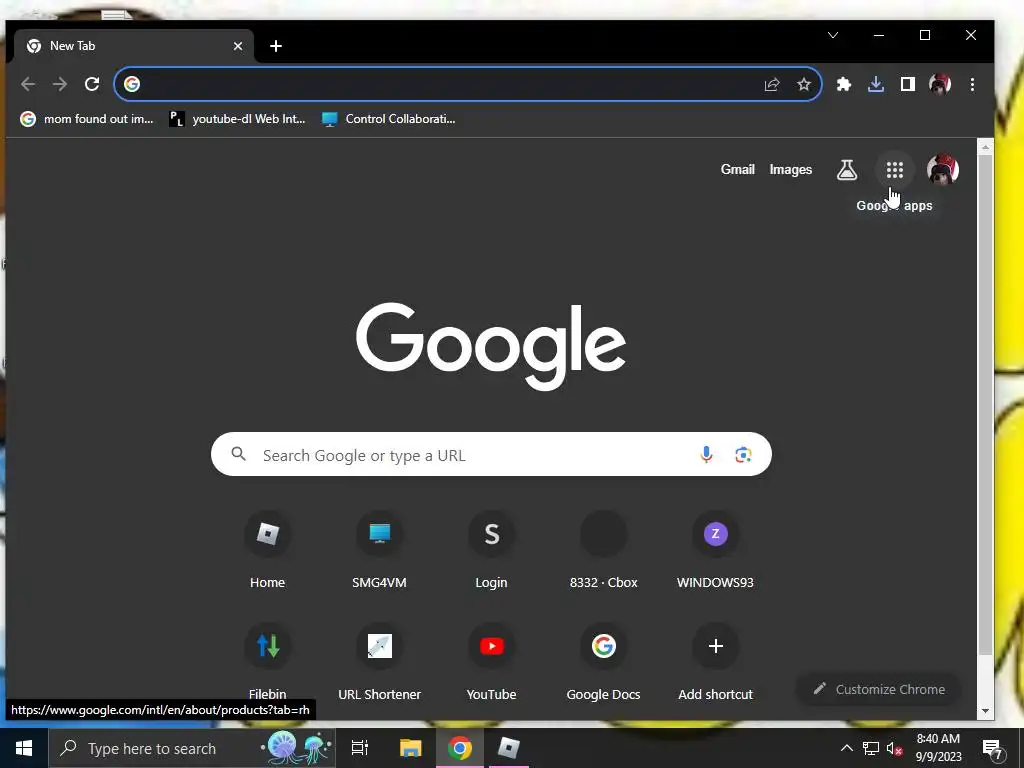The width and height of the screenshot is (1024, 768).
Task: Reload the page
Action: pos(92,84)
